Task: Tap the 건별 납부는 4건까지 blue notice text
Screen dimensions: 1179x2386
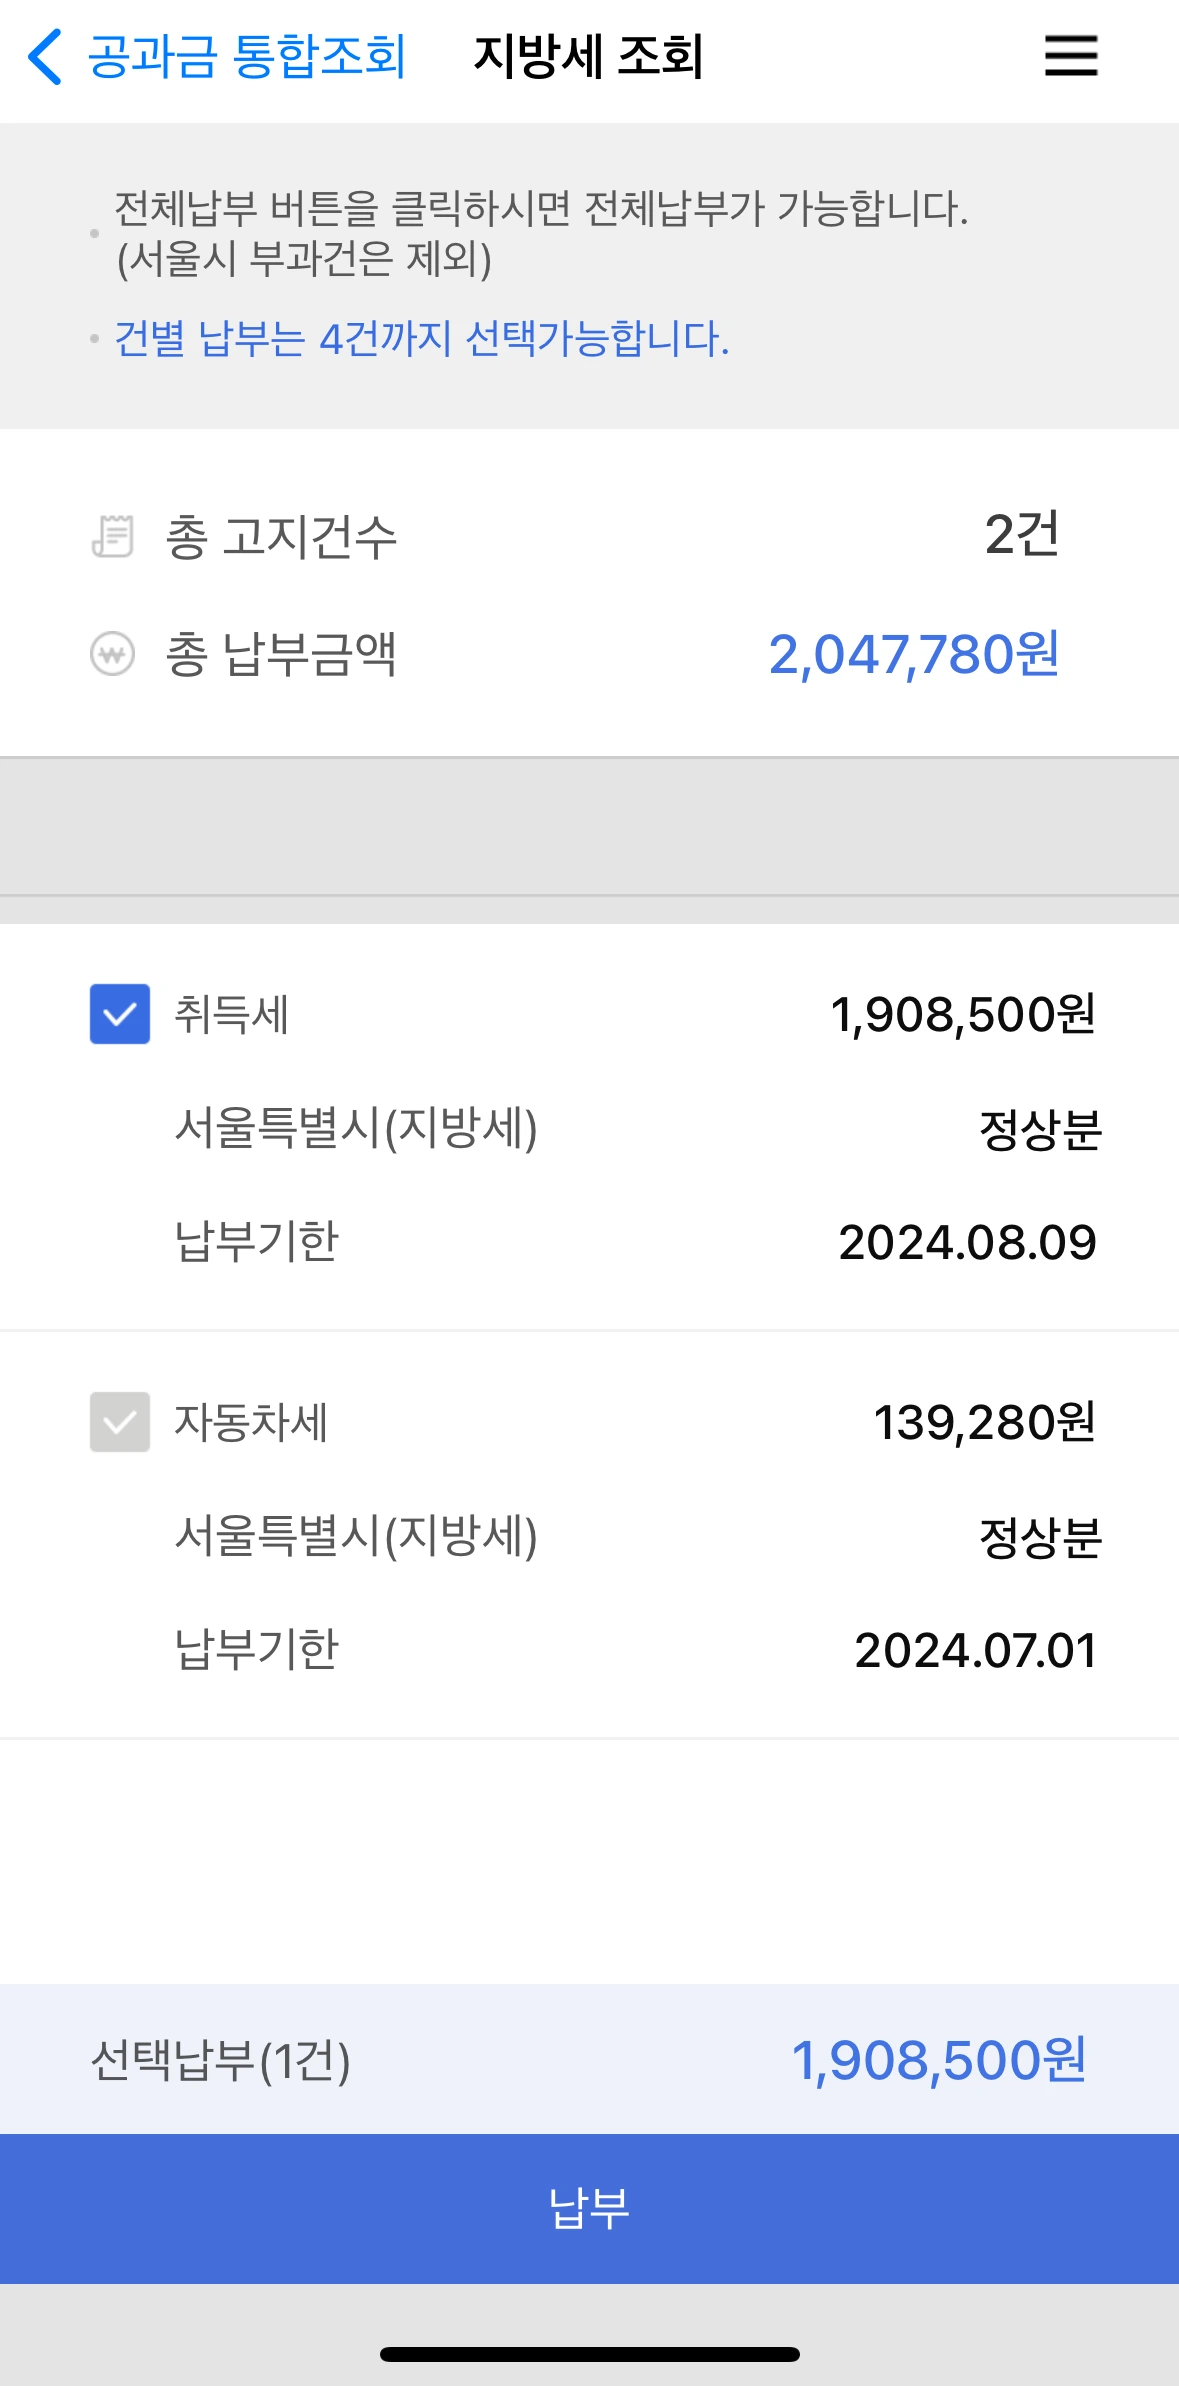Action: [421, 339]
